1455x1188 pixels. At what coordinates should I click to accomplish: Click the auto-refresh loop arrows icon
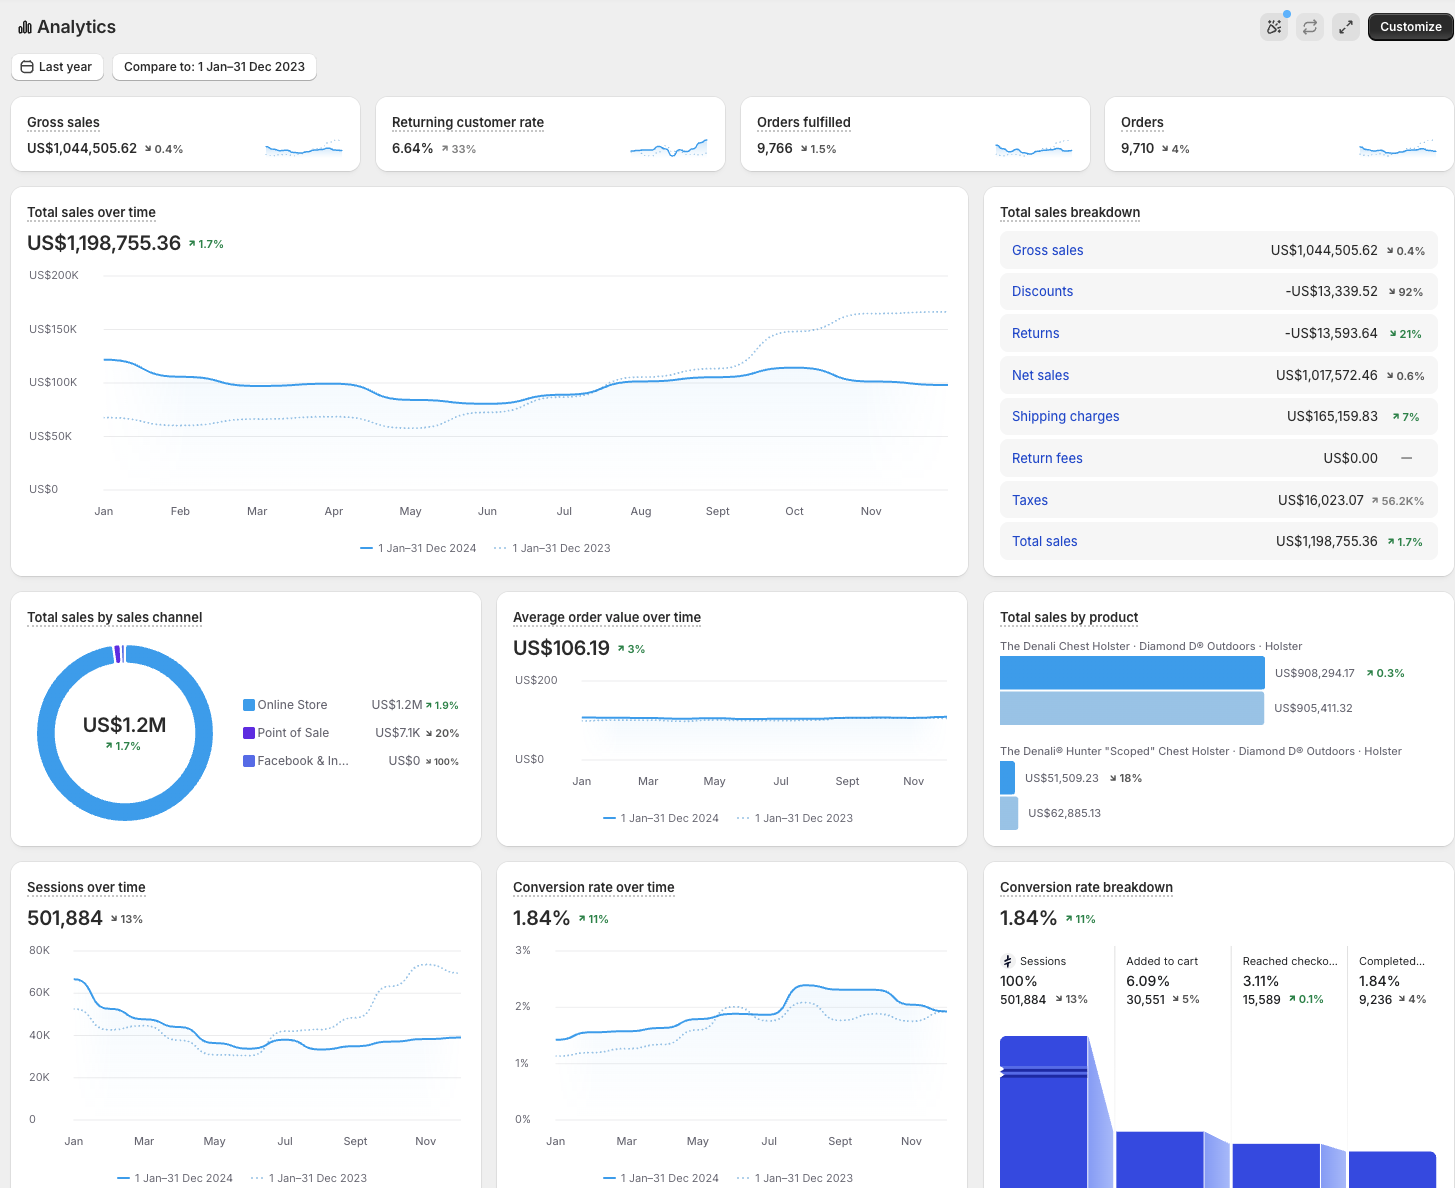(x=1310, y=27)
